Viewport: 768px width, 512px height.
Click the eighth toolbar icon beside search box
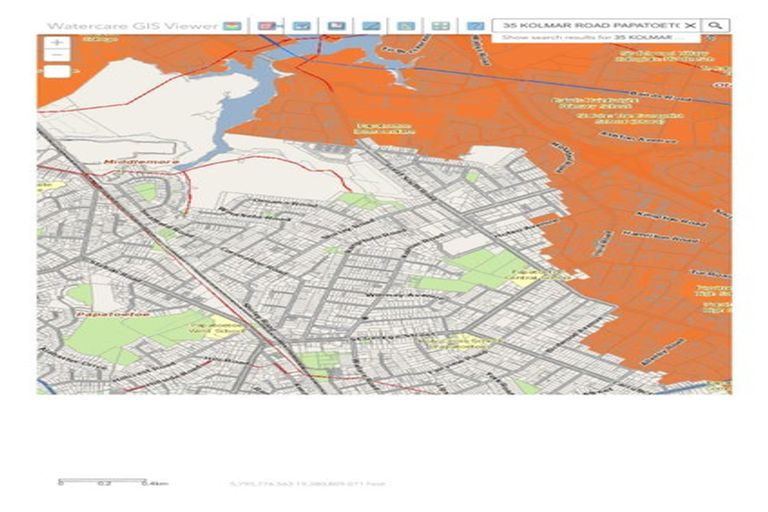[x=475, y=24]
